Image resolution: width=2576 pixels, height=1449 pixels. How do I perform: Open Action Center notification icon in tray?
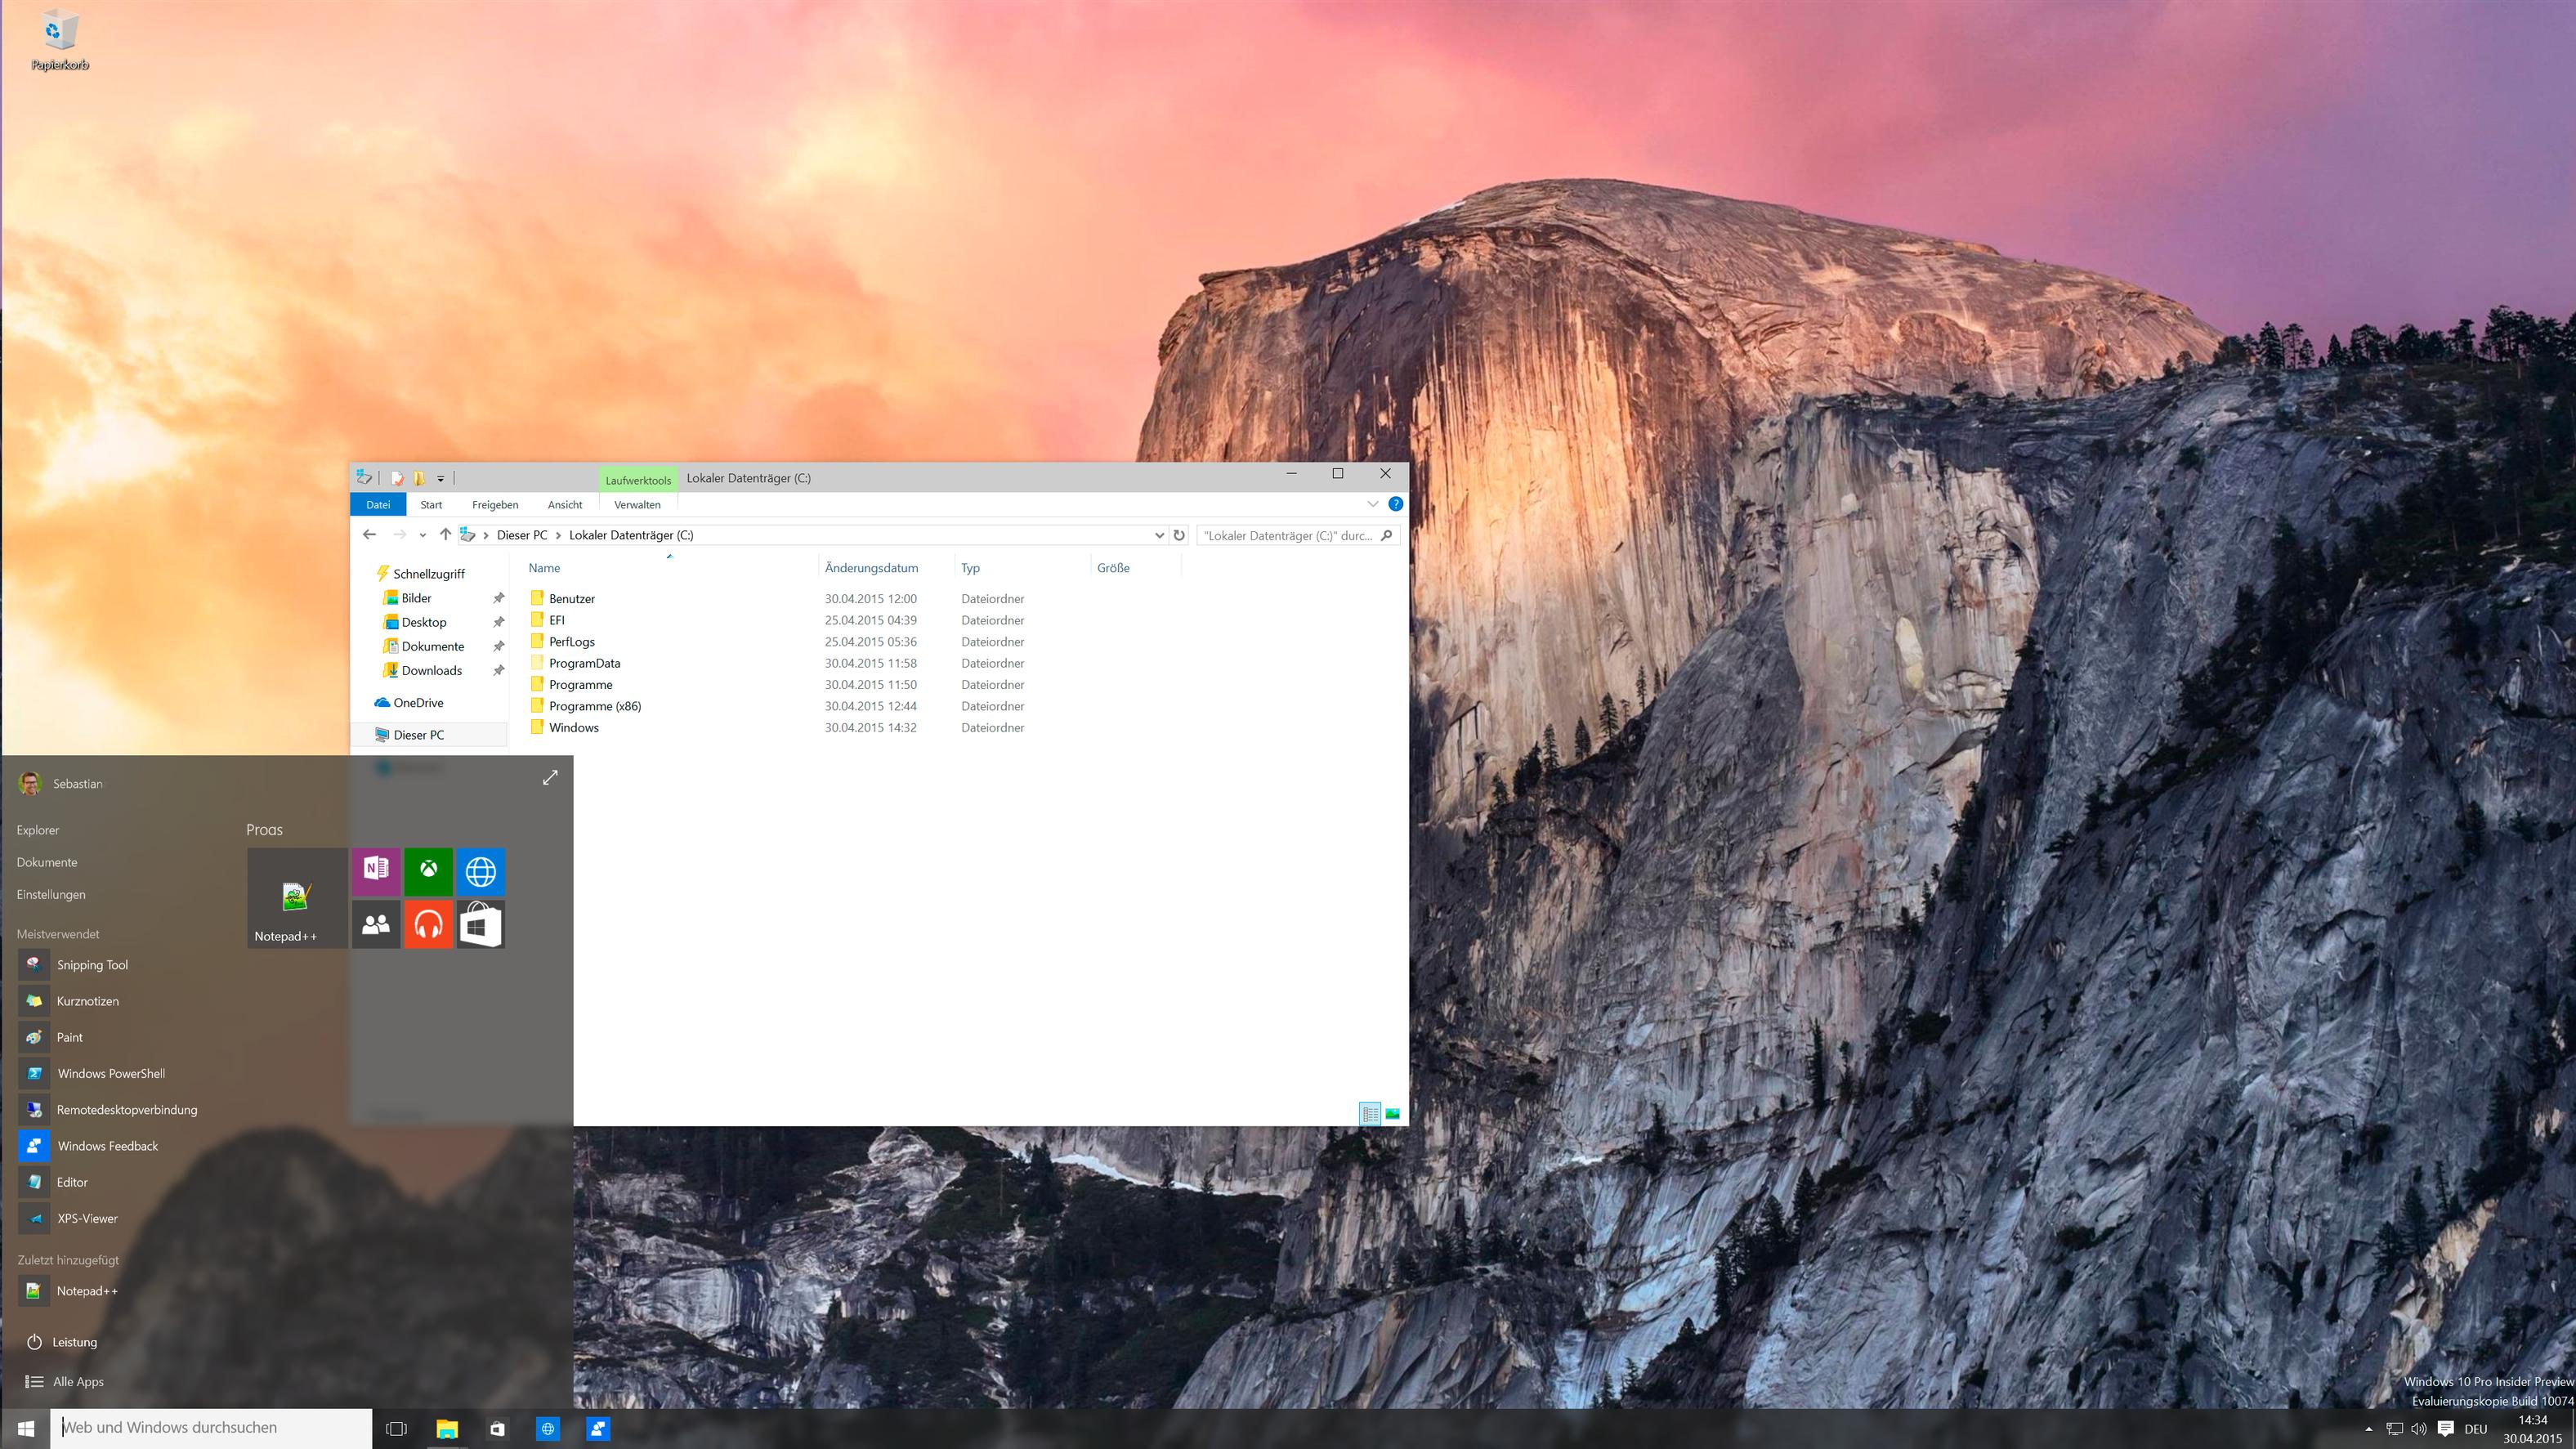coord(2445,1428)
